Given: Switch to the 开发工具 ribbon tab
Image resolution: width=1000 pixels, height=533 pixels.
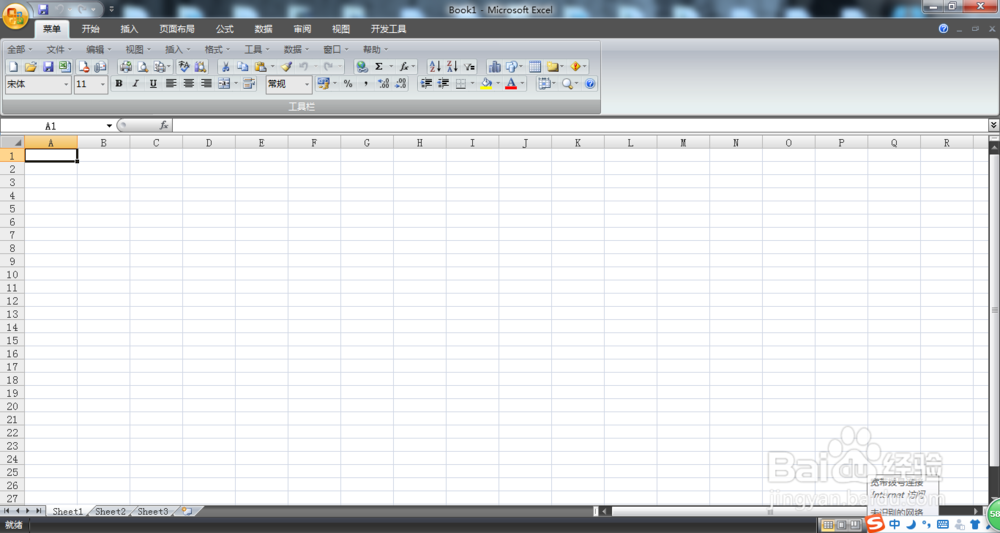Looking at the screenshot, I should [x=388, y=29].
